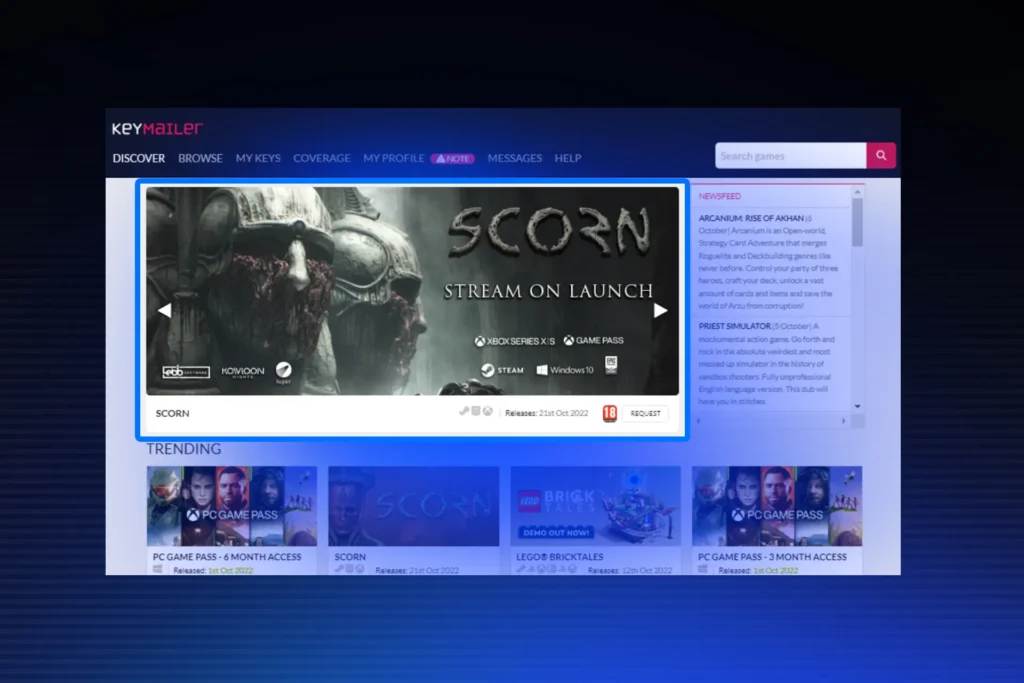Click newsfeed horizontal scroll left arrow
The image size is (1024, 683).
699,421
